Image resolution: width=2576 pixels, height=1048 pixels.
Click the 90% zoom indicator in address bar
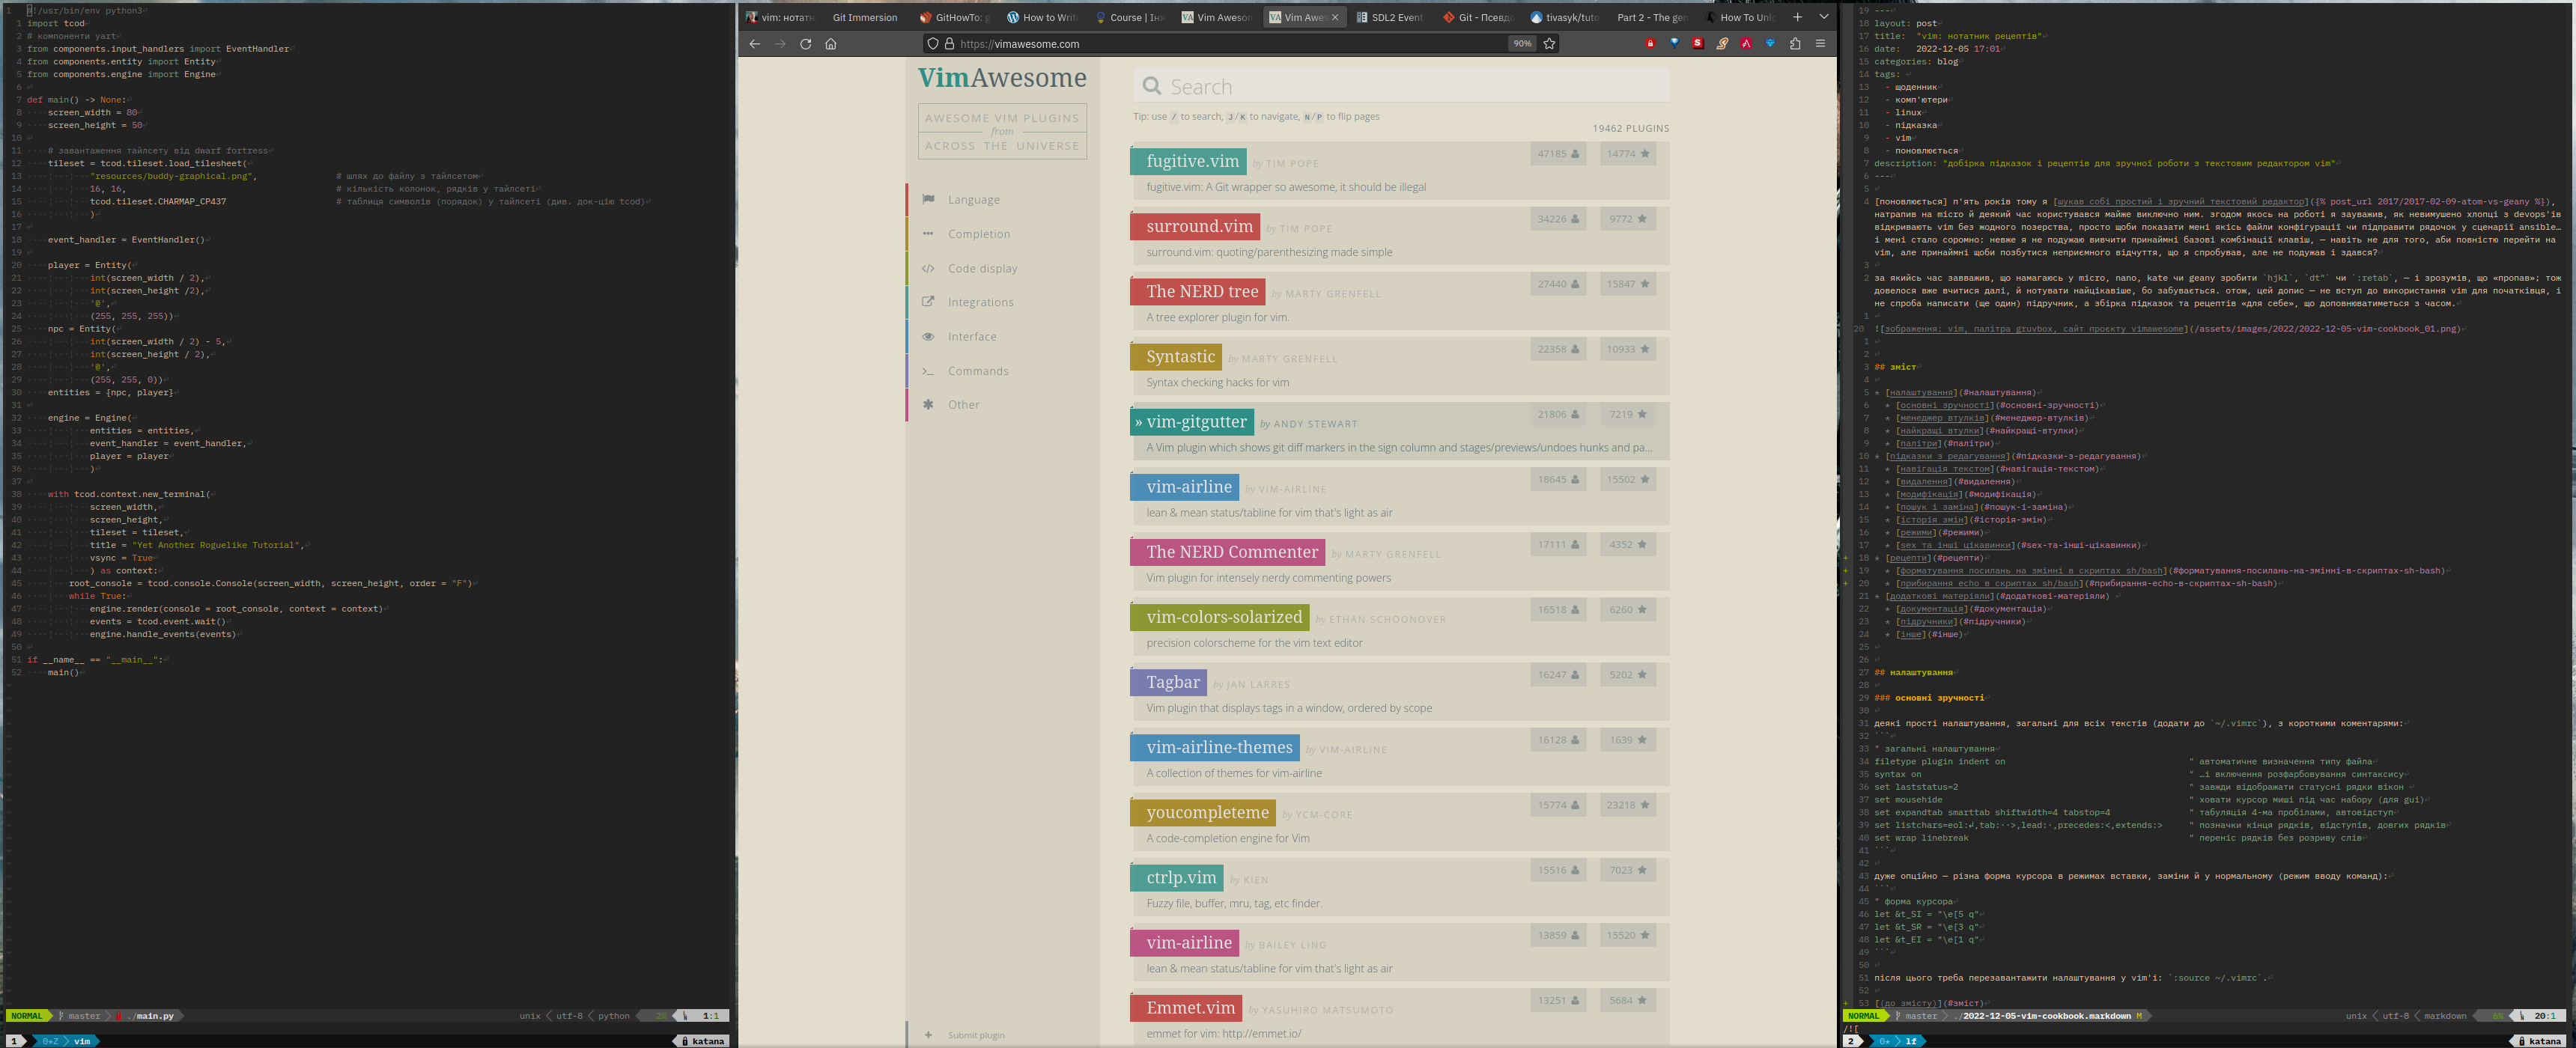pyautogui.click(x=1521, y=44)
